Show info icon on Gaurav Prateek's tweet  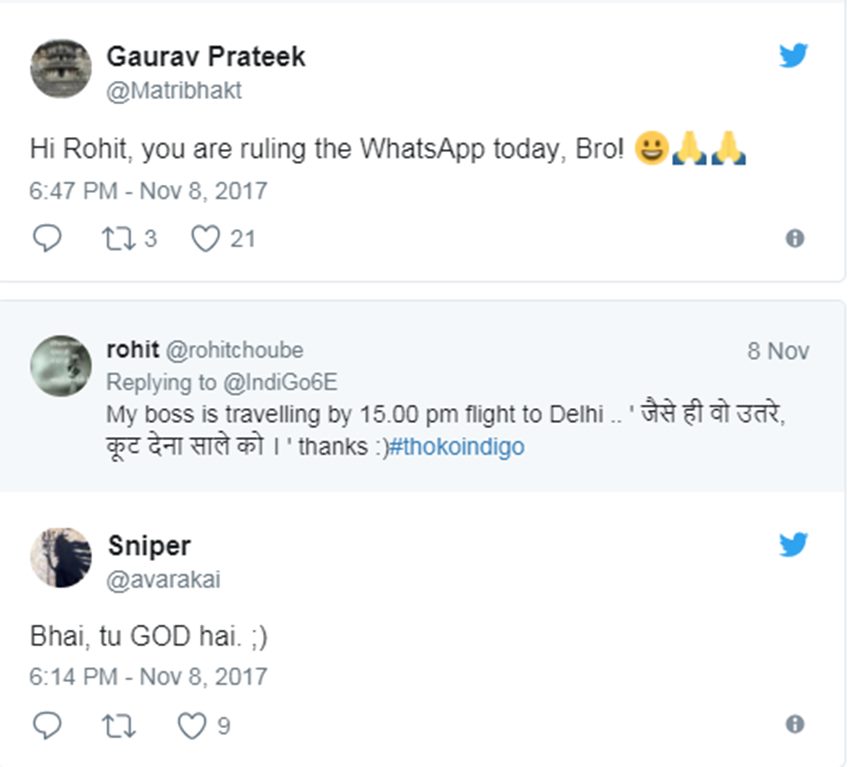click(x=795, y=239)
